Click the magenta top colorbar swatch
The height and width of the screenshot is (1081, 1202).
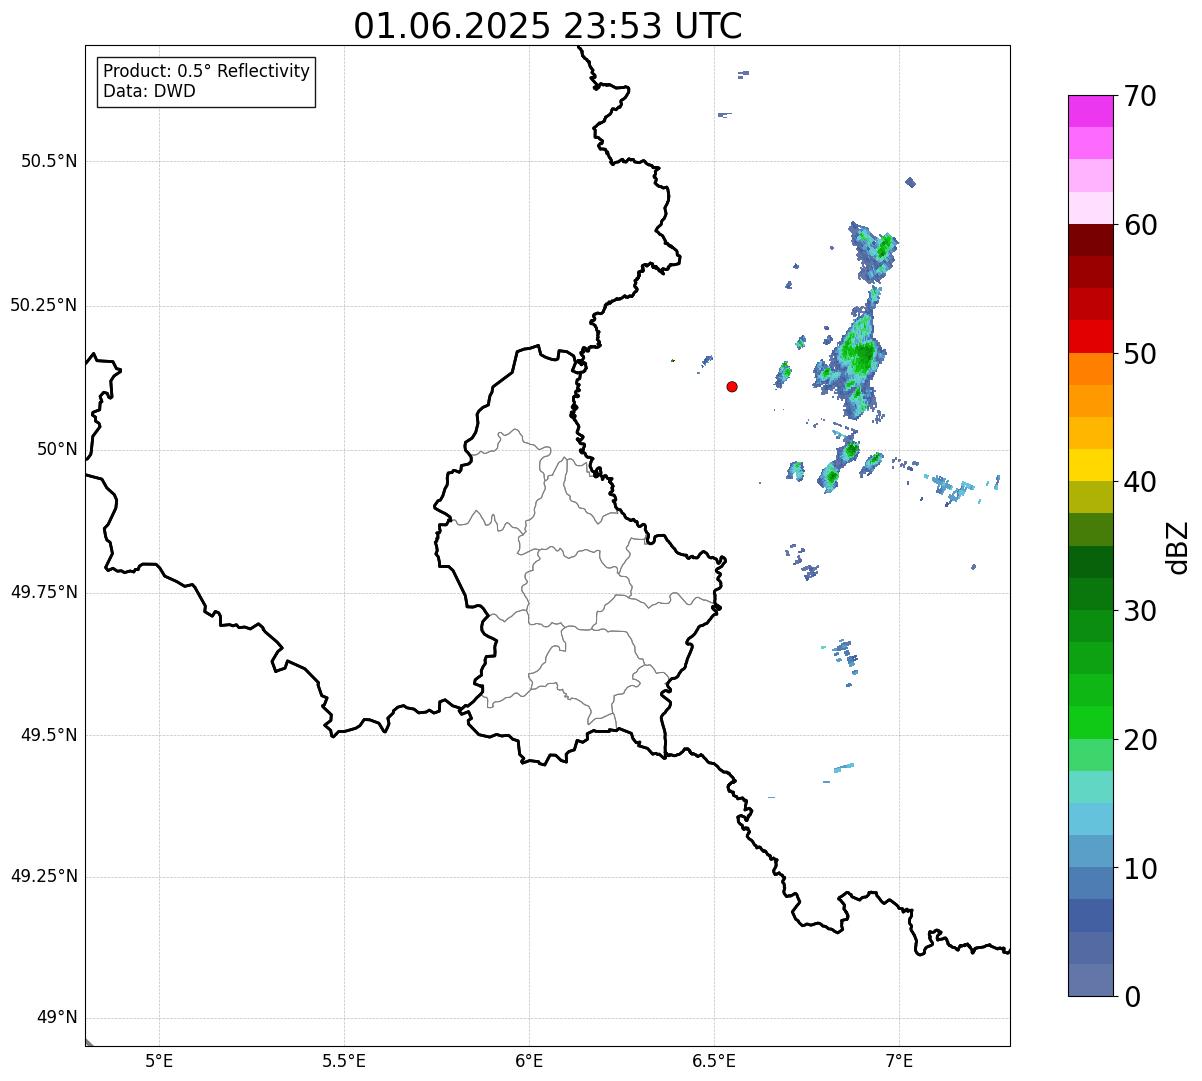pos(1090,111)
